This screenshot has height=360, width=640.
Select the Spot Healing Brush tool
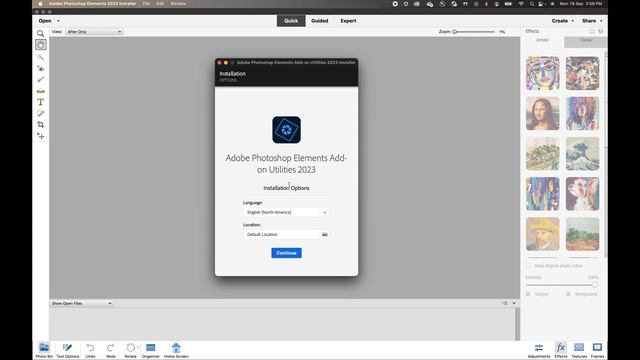[40, 113]
